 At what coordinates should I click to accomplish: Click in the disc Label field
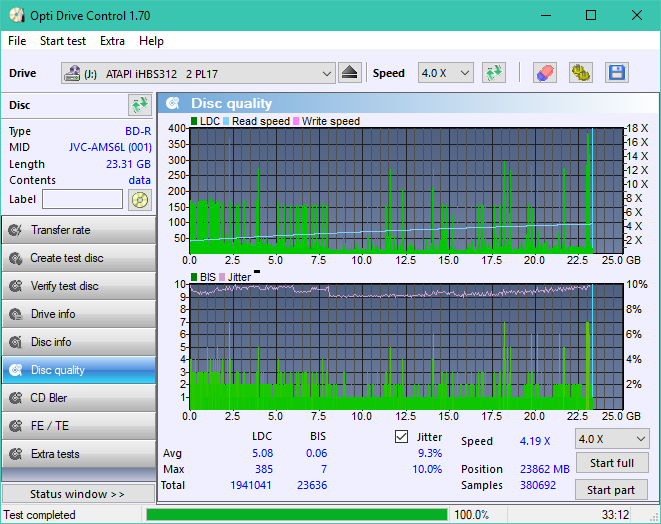point(83,199)
